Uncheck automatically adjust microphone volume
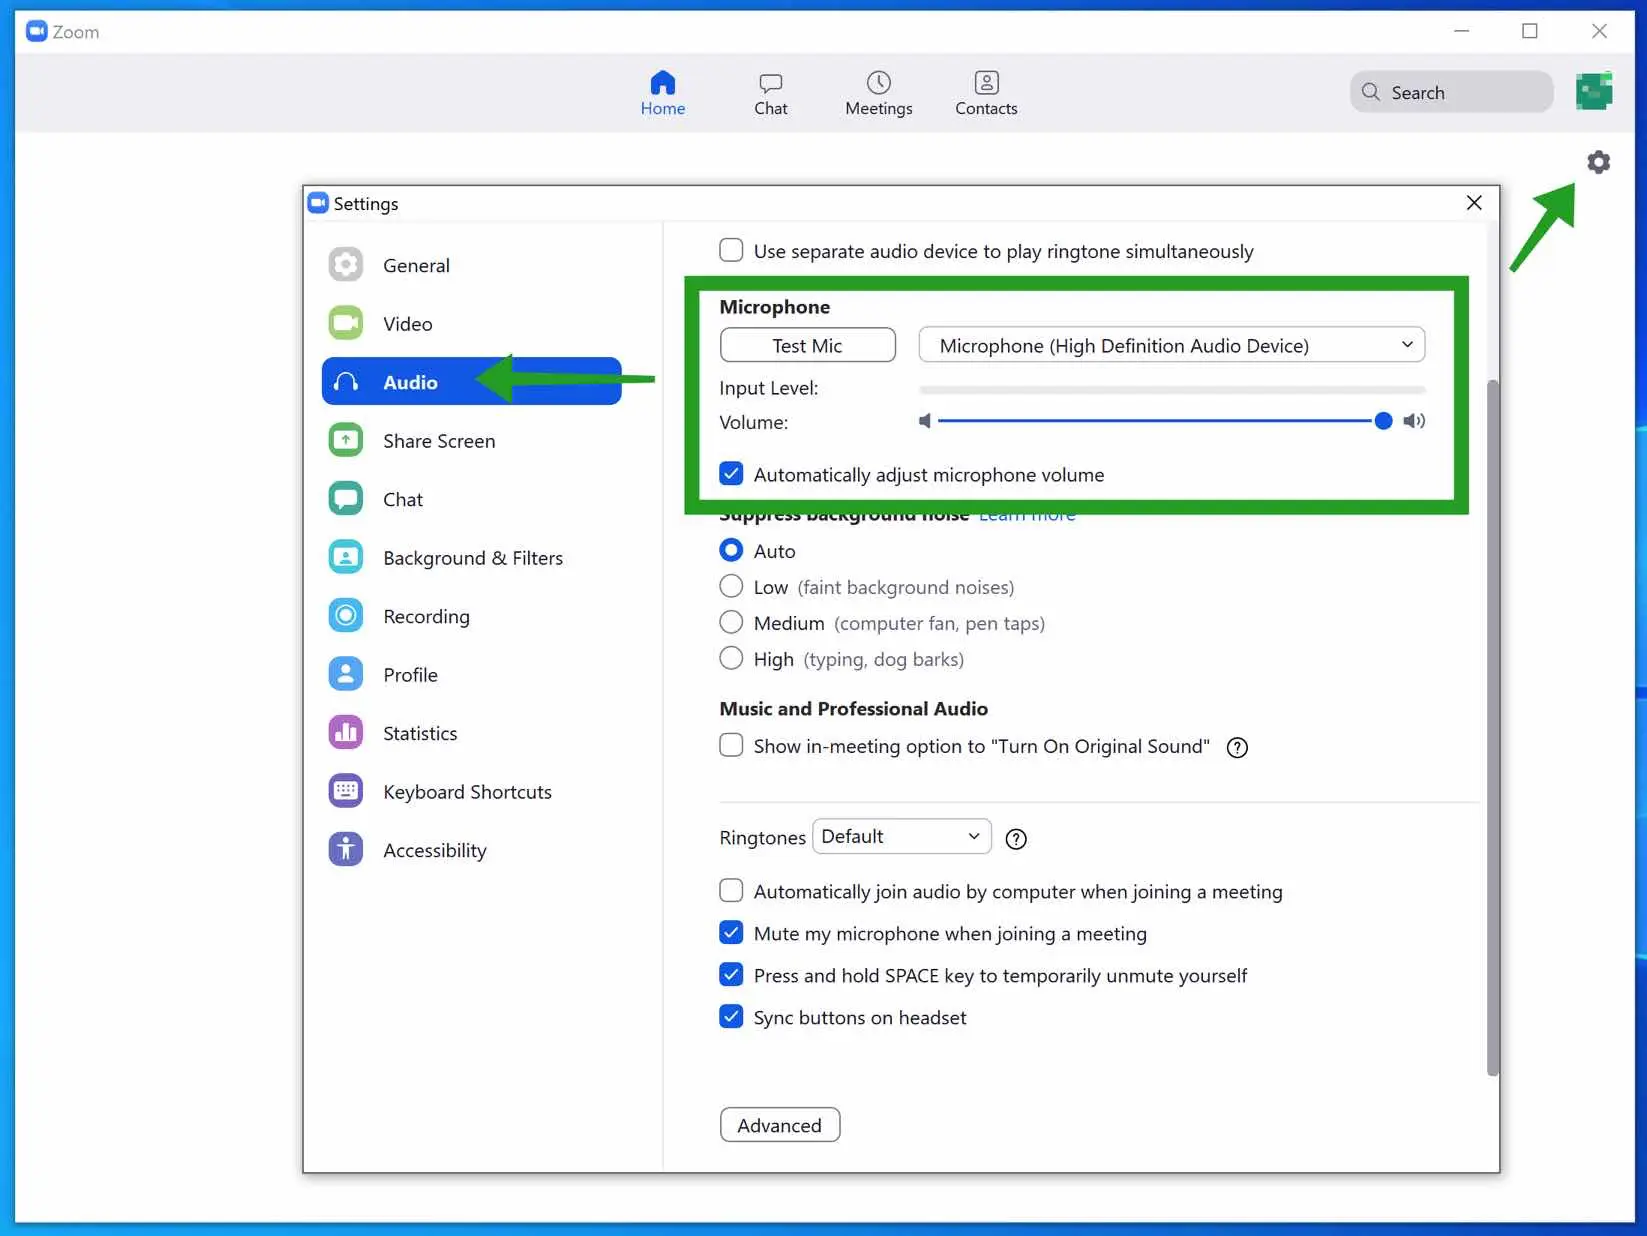 pos(731,474)
